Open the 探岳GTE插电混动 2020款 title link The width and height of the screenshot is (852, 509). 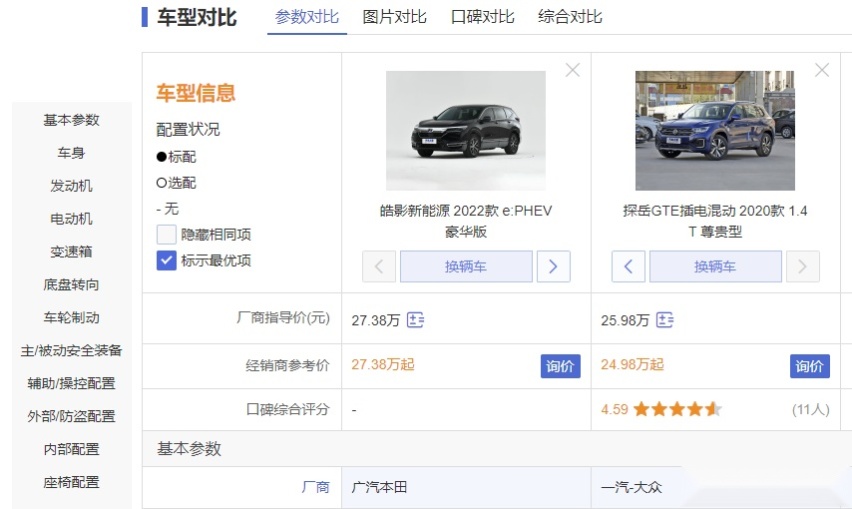click(x=715, y=221)
